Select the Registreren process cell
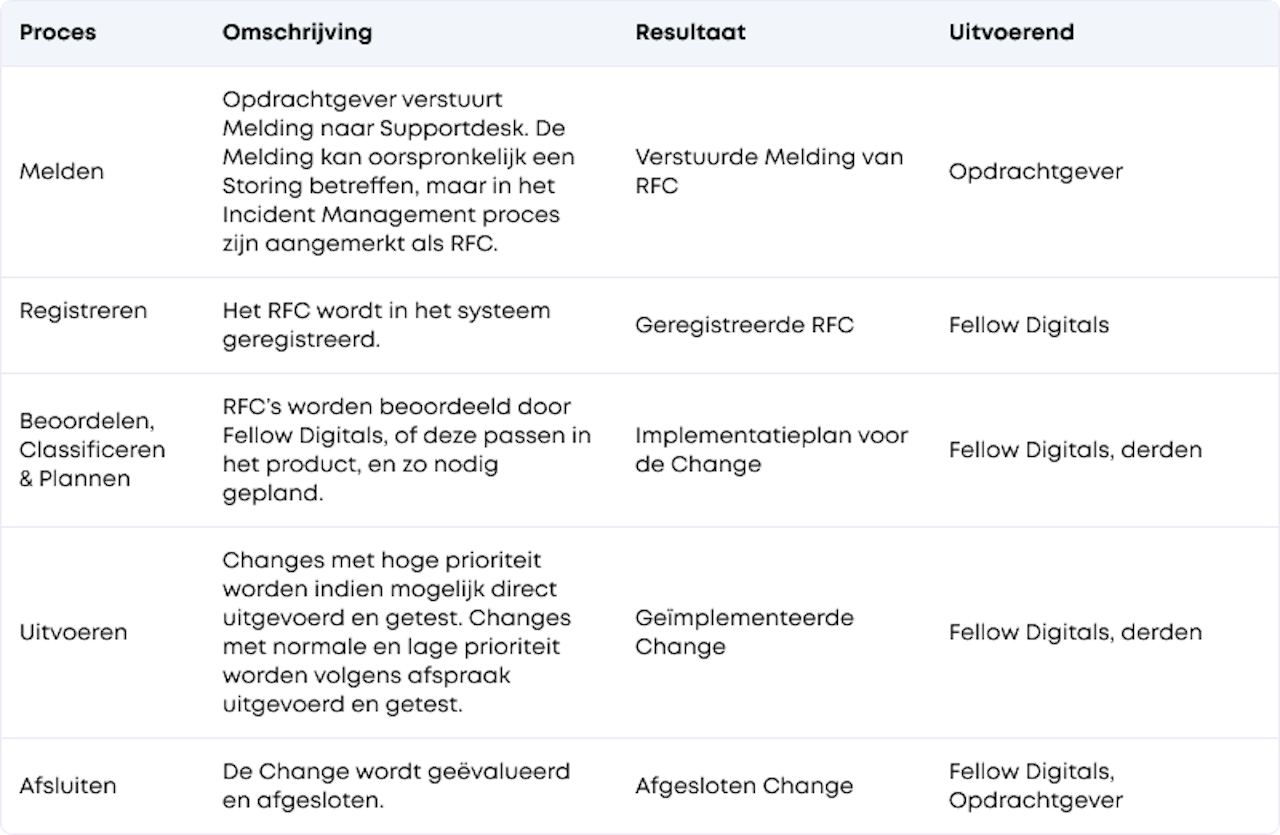Viewport: 1280px width, 835px height. tap(83, 311)
